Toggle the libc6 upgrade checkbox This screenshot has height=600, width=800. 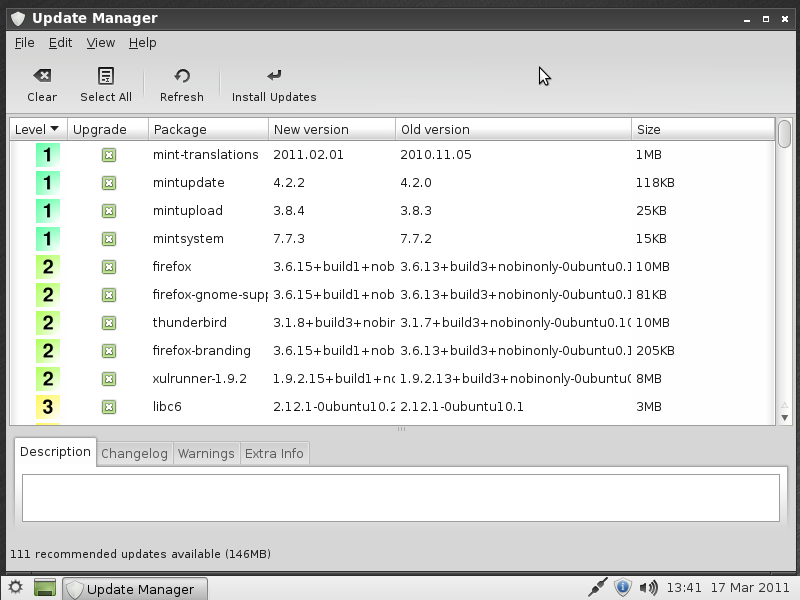pyautogui.click(x=107, y=407)
